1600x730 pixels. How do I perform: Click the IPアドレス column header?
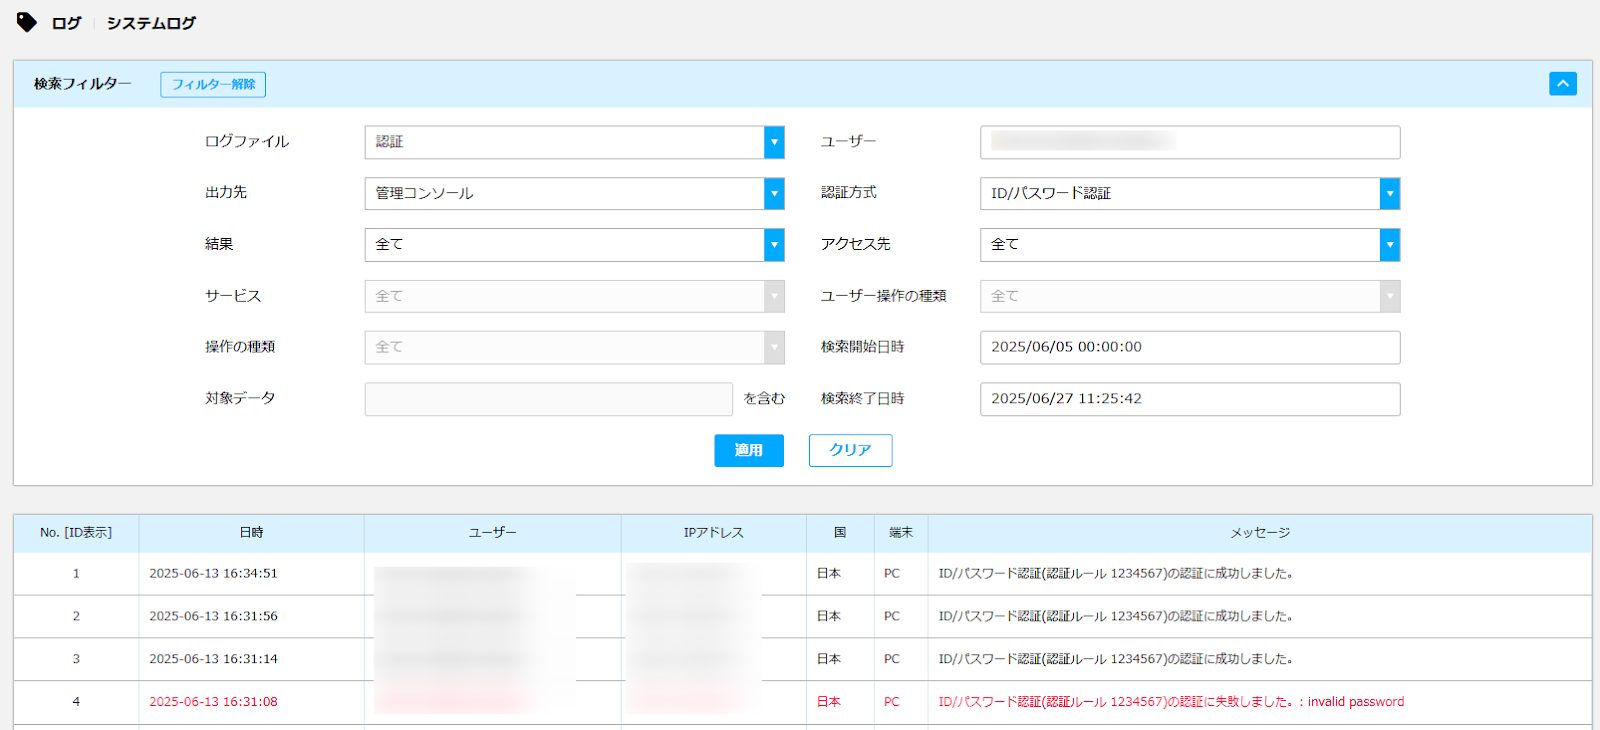click(713, 533)
